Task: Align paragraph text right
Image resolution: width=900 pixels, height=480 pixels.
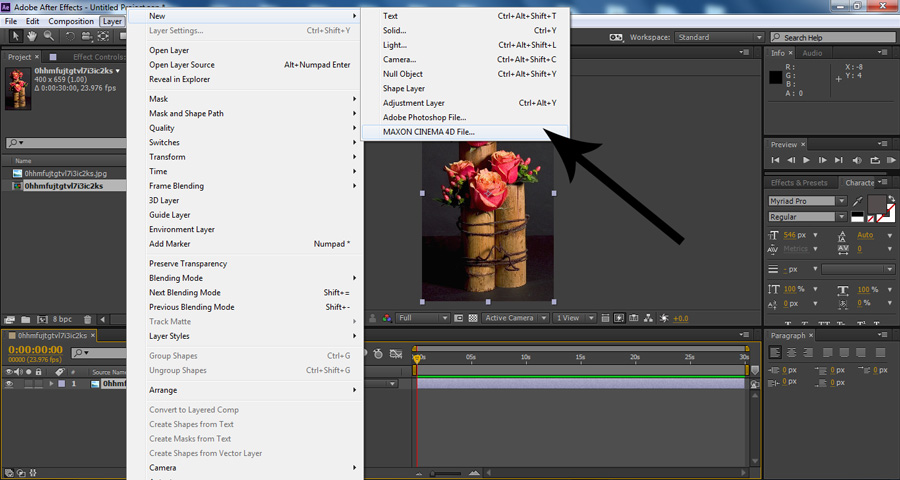Action: (x=808, y=353)
